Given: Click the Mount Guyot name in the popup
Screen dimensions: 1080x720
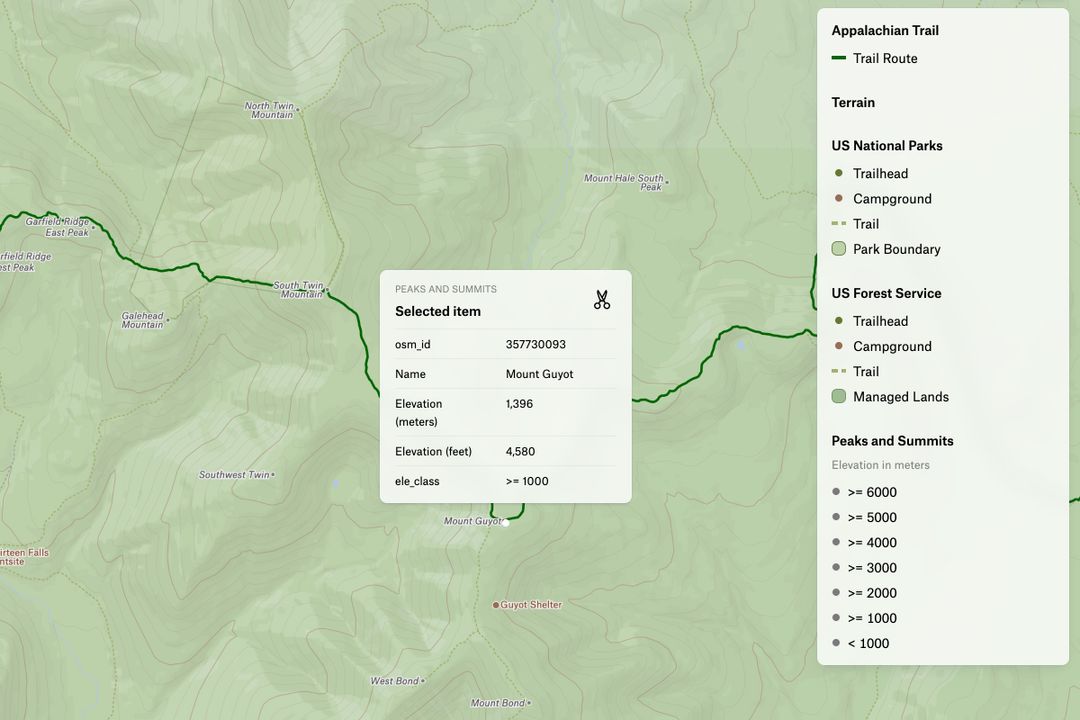Looking at the screenshot, I should pyautogui.click(x=538, y=374).
